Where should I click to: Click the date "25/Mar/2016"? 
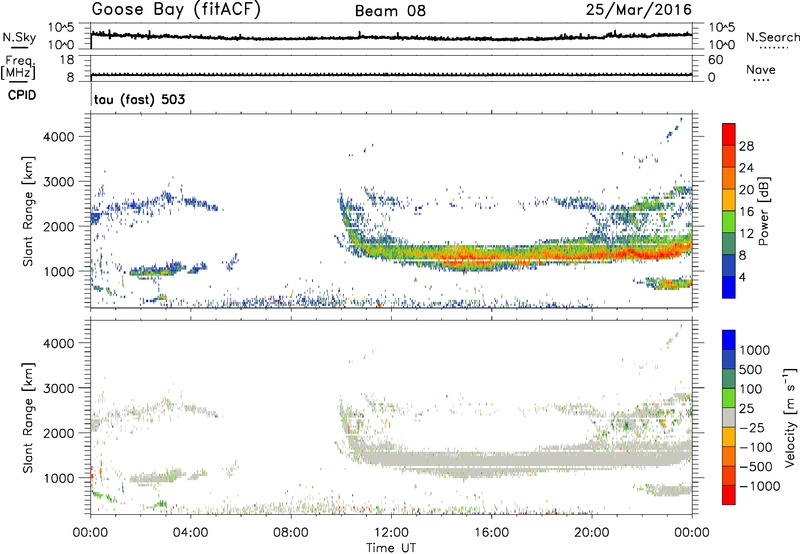coord(638,9)
